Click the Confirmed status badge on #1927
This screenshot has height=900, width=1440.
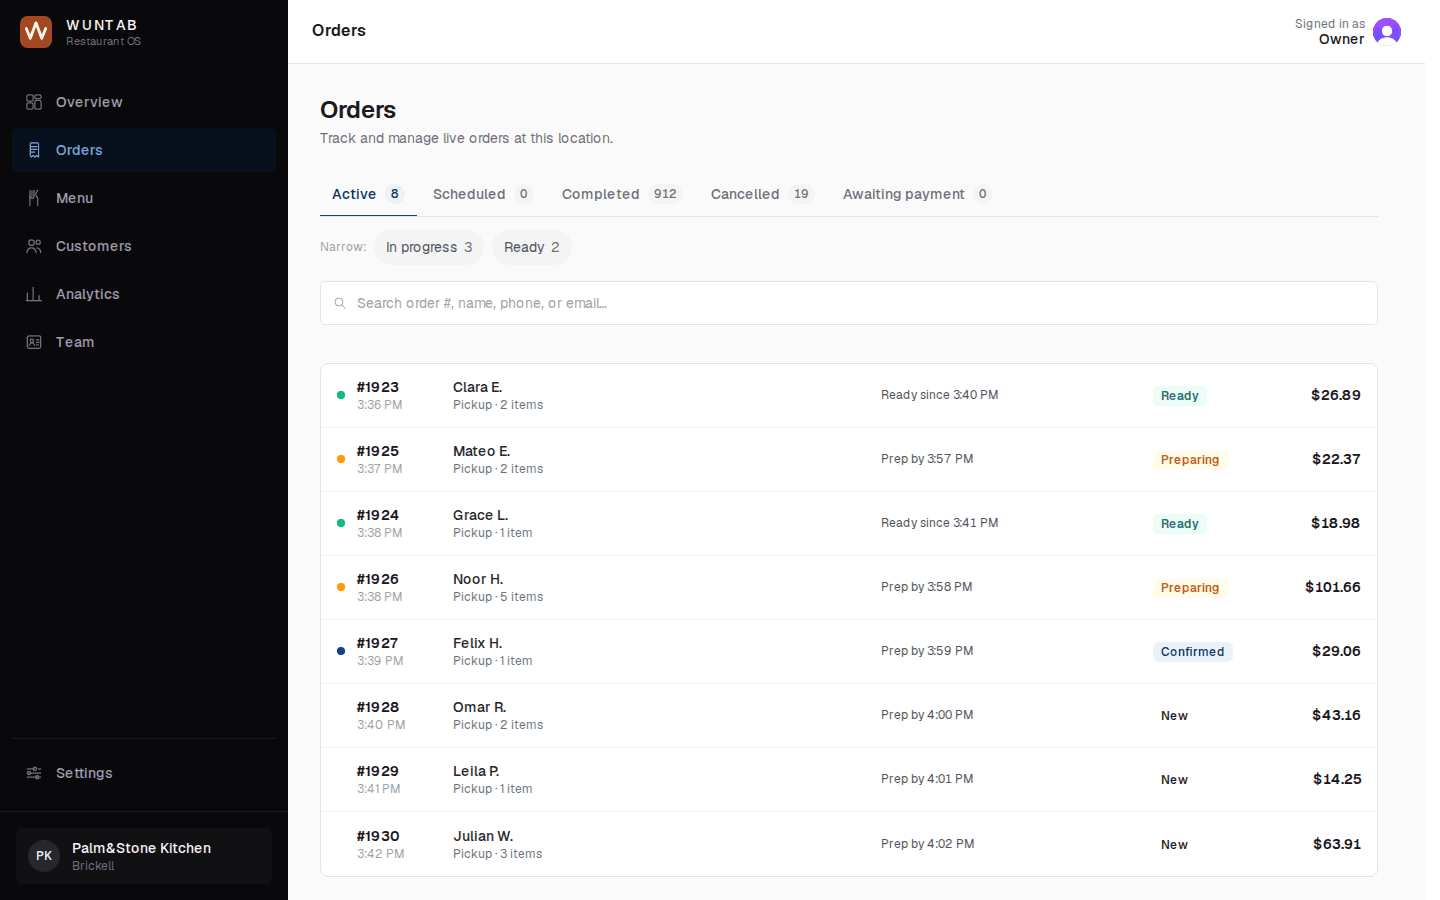click(x=1192, y=652)
